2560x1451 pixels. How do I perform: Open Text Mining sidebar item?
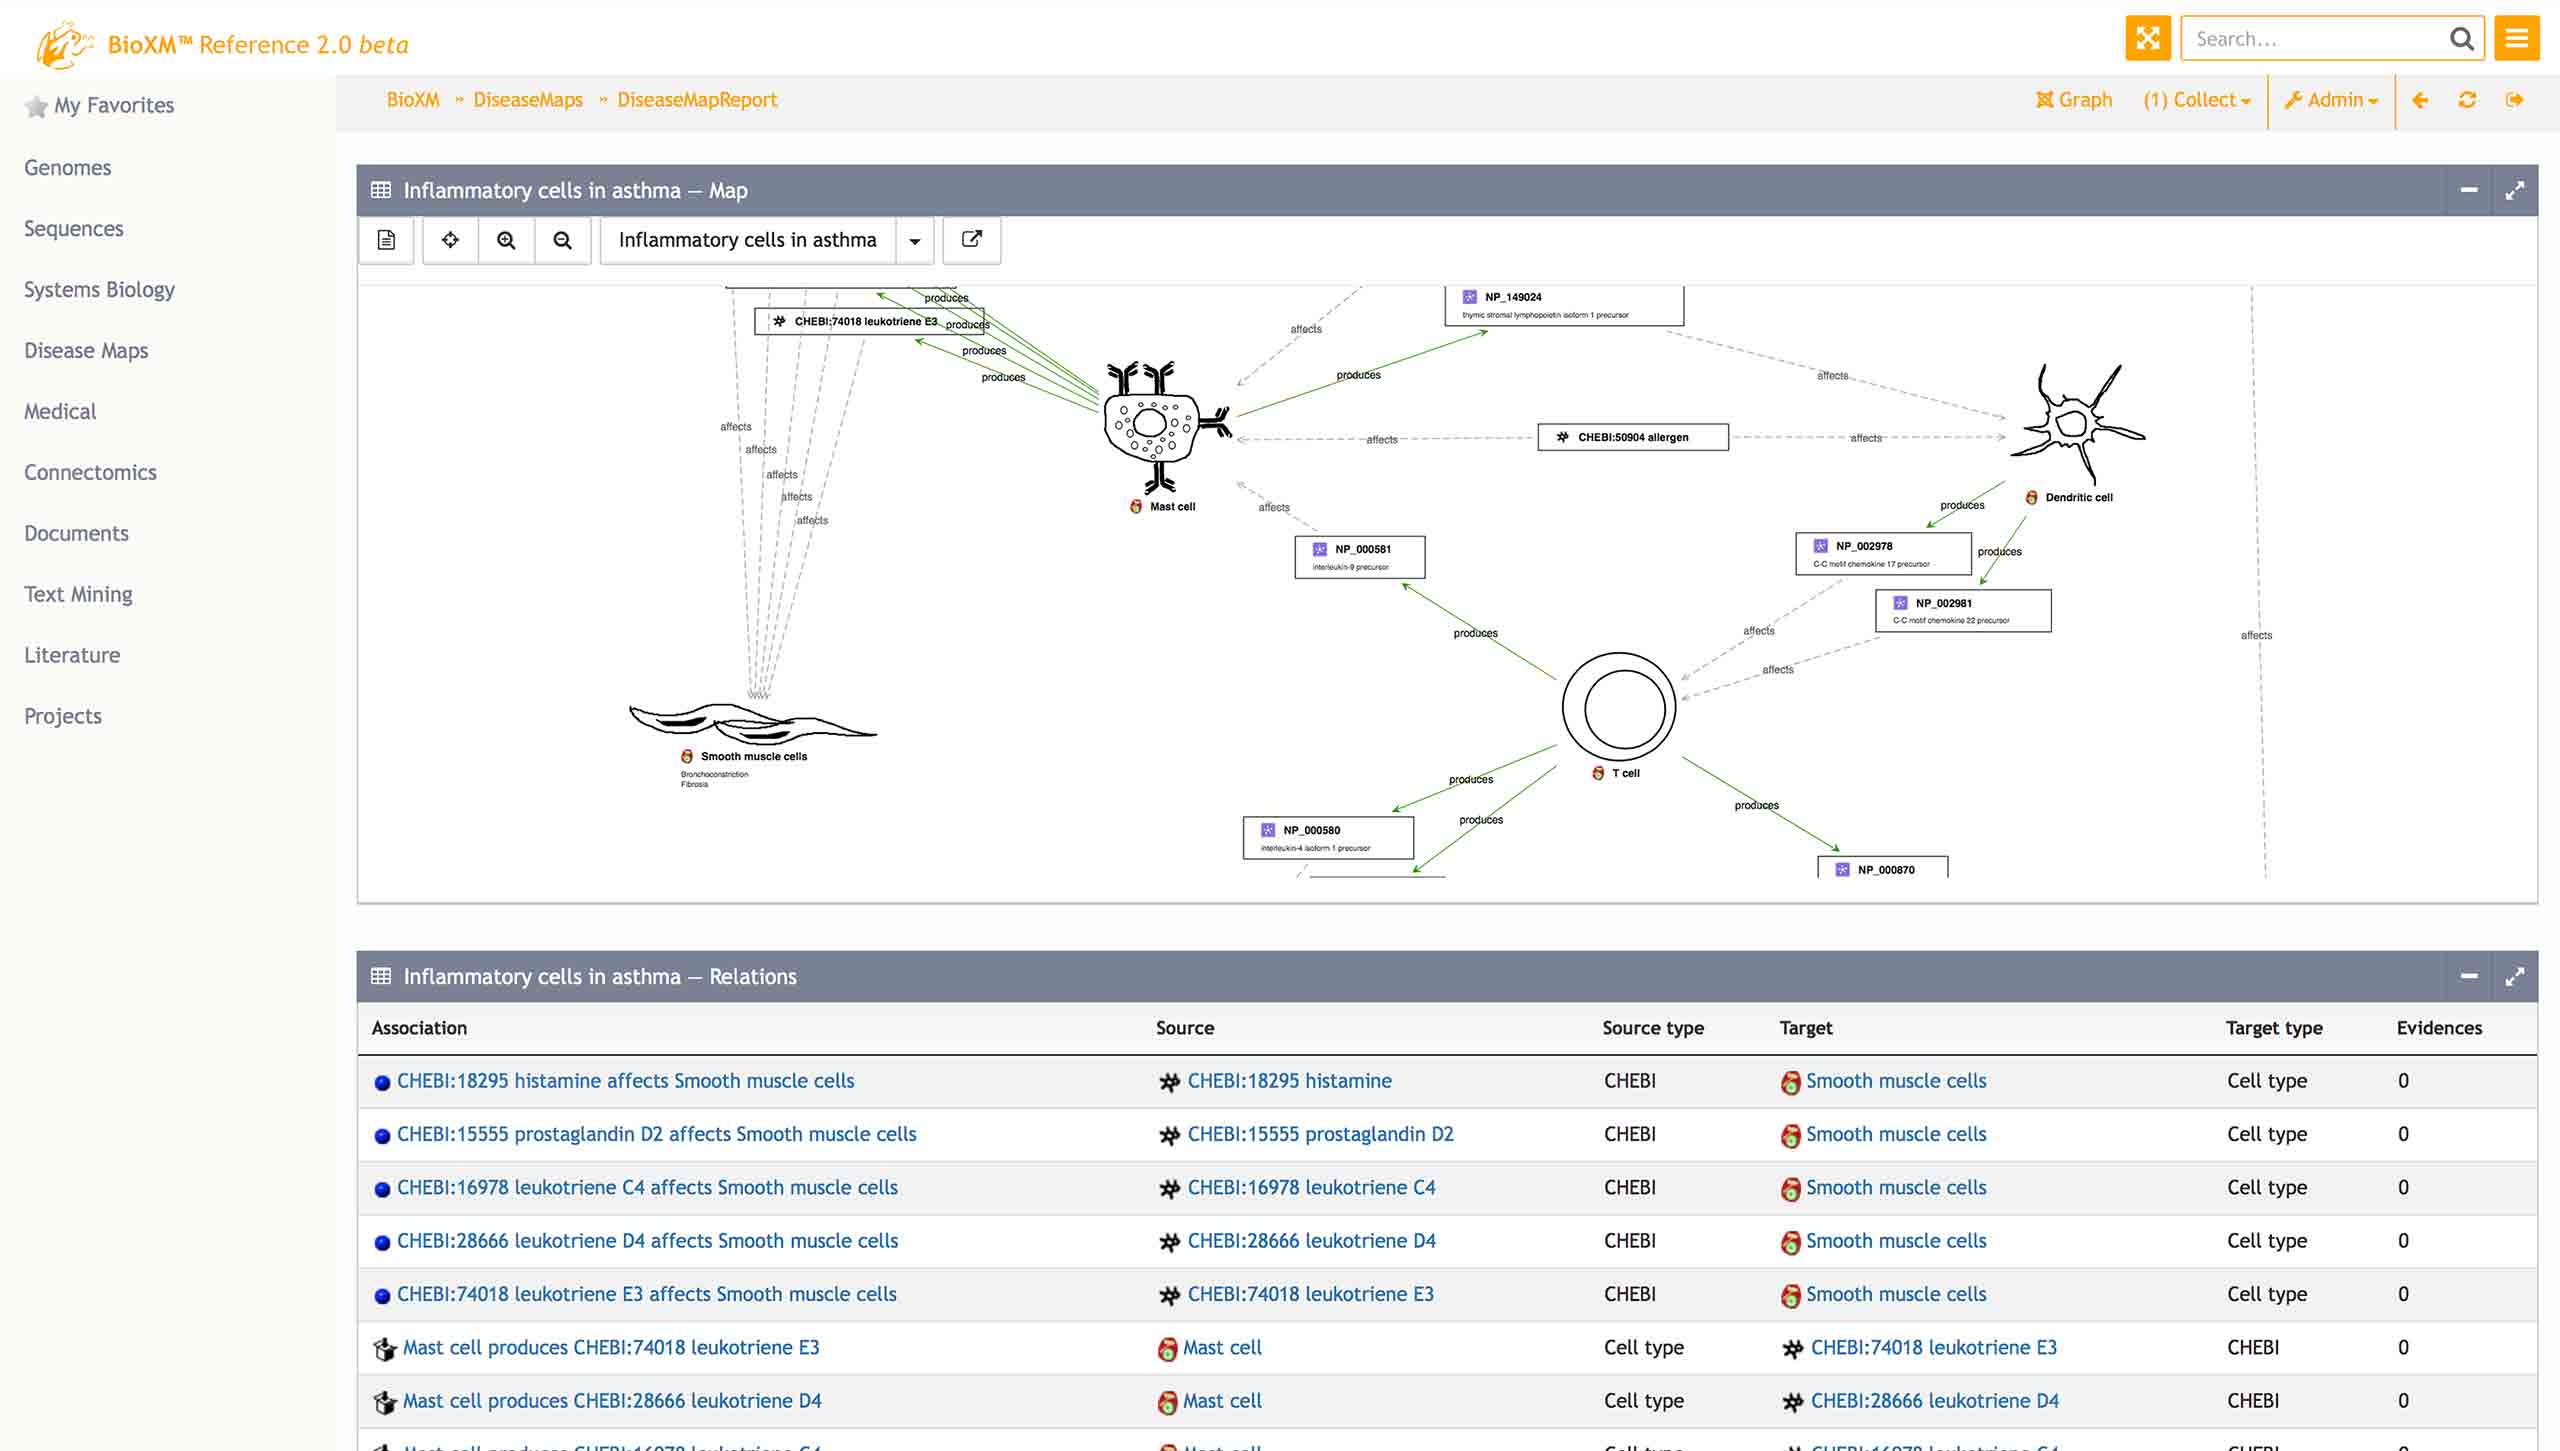coord(78,594)
